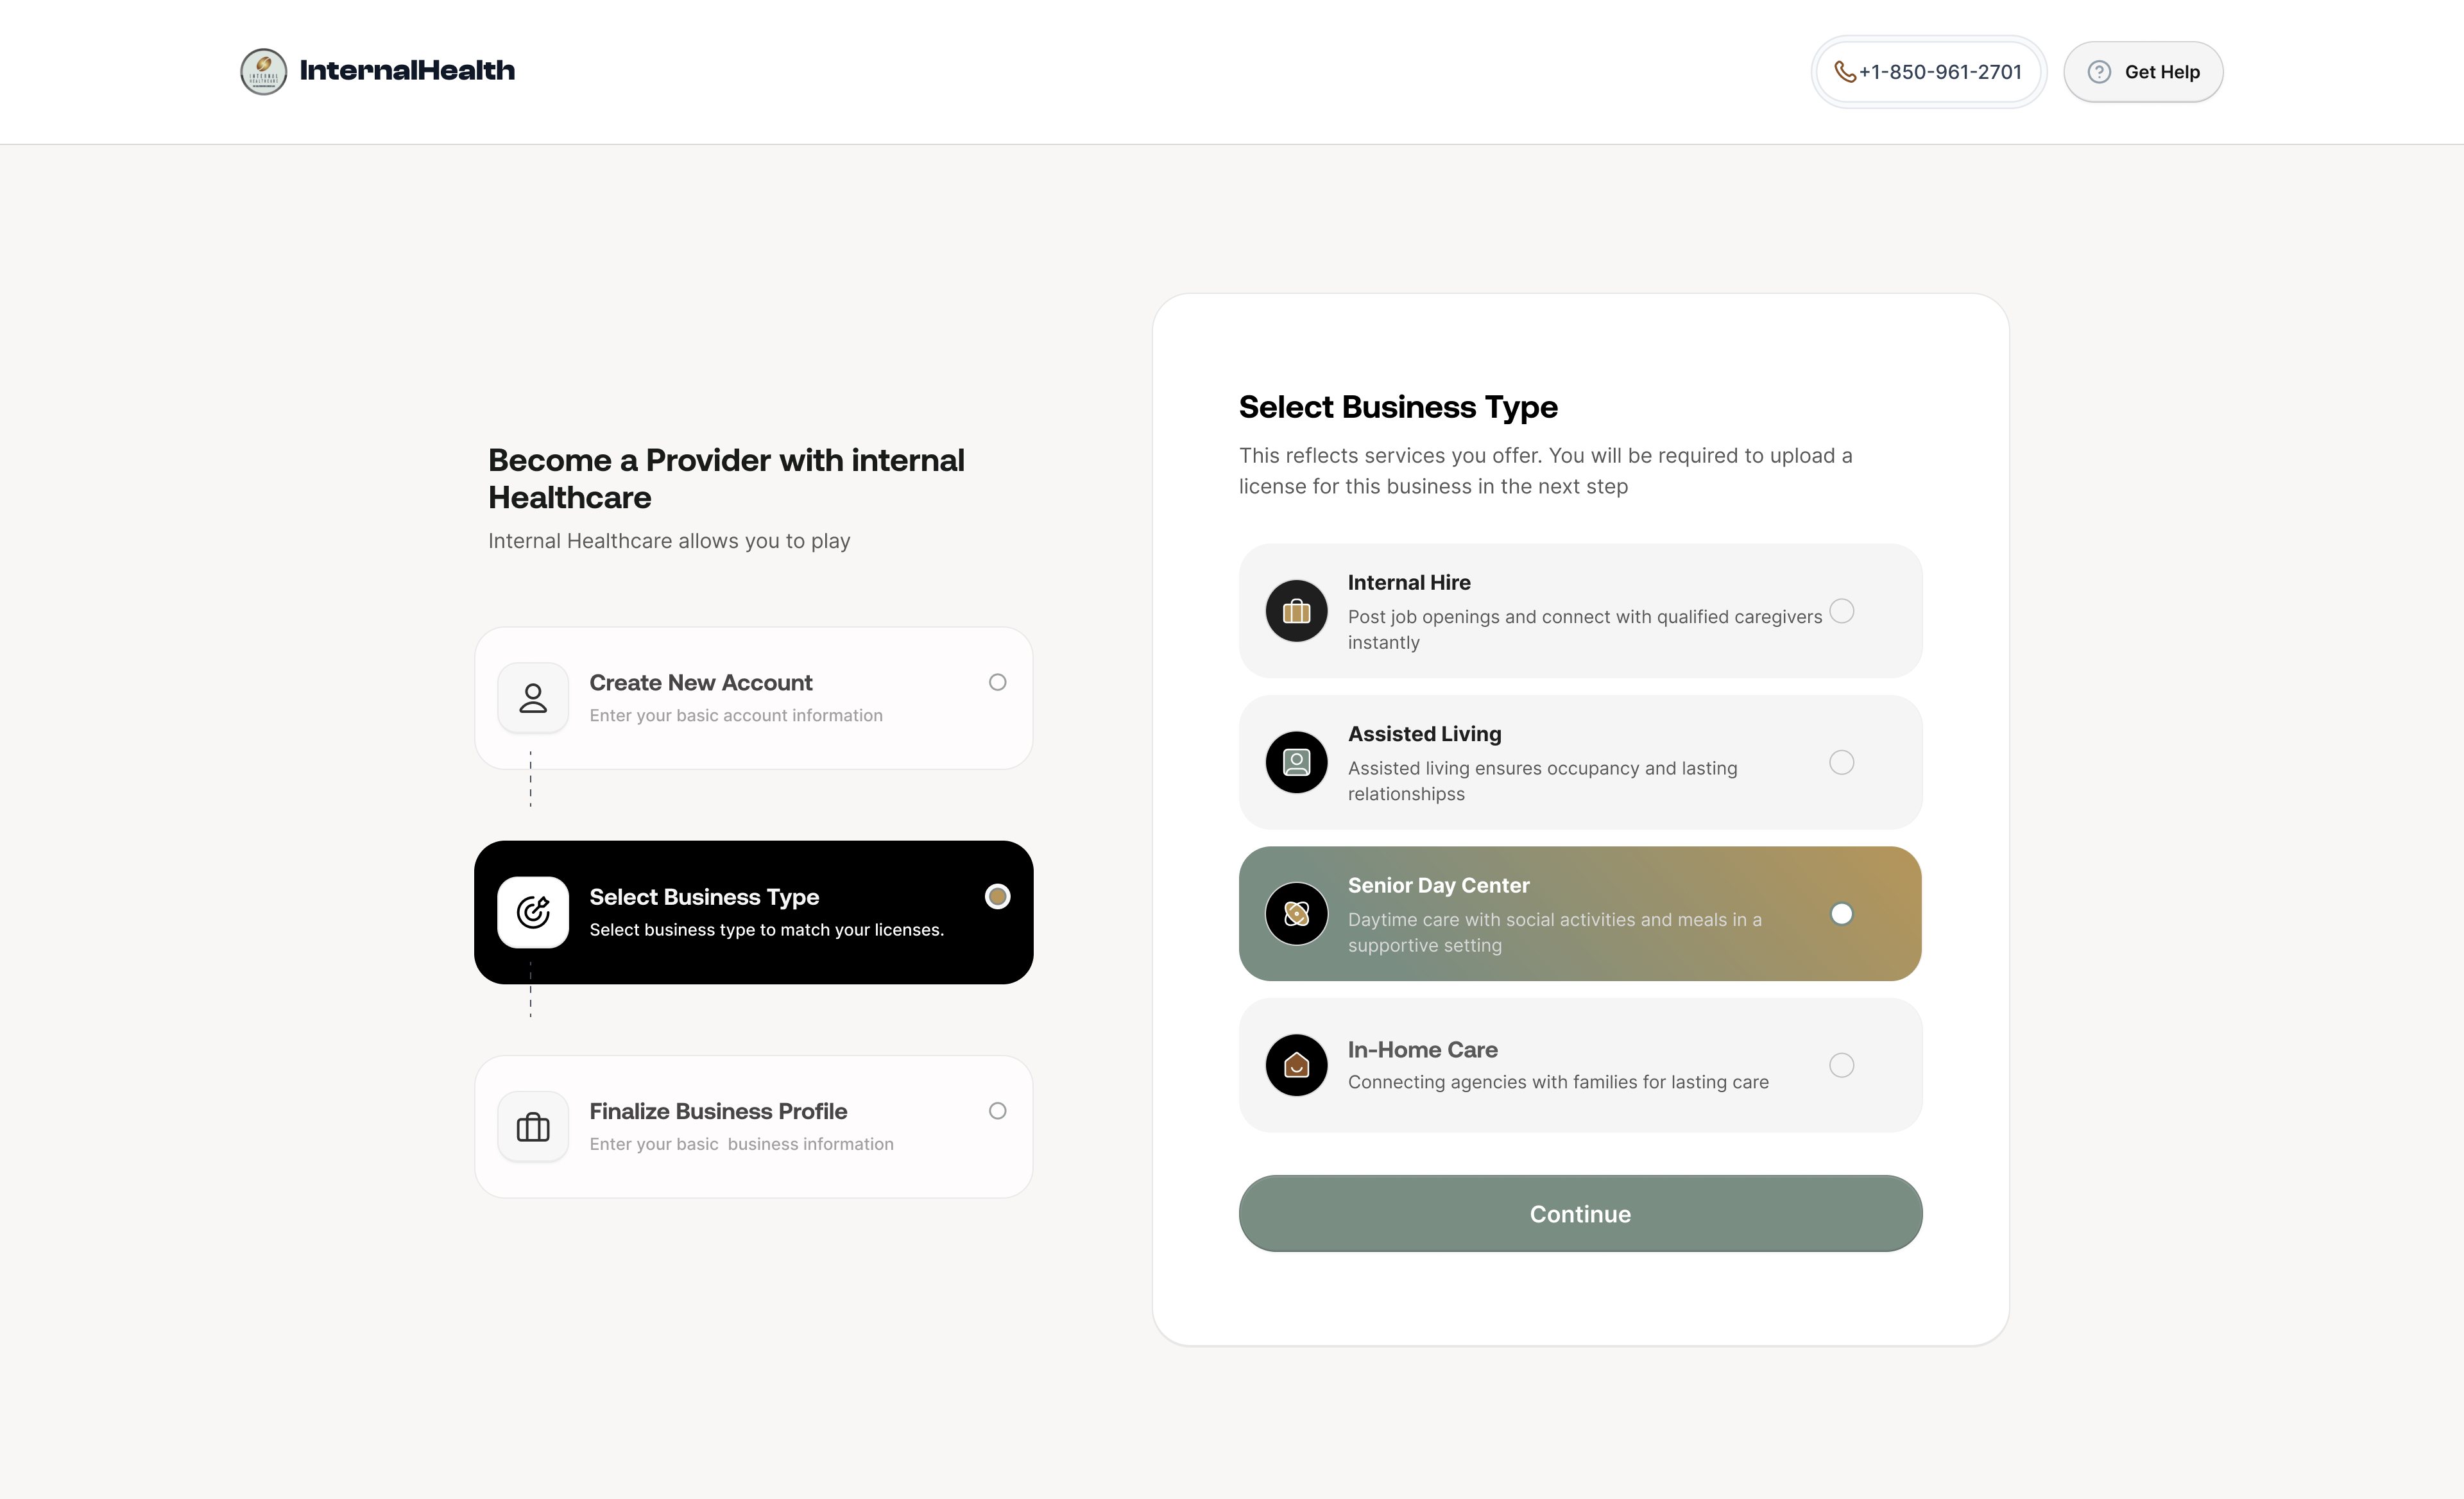The height and width of the screenshot is (1499, 2464).
Task: Click the phone handset icon
Action: point(1845,72)
